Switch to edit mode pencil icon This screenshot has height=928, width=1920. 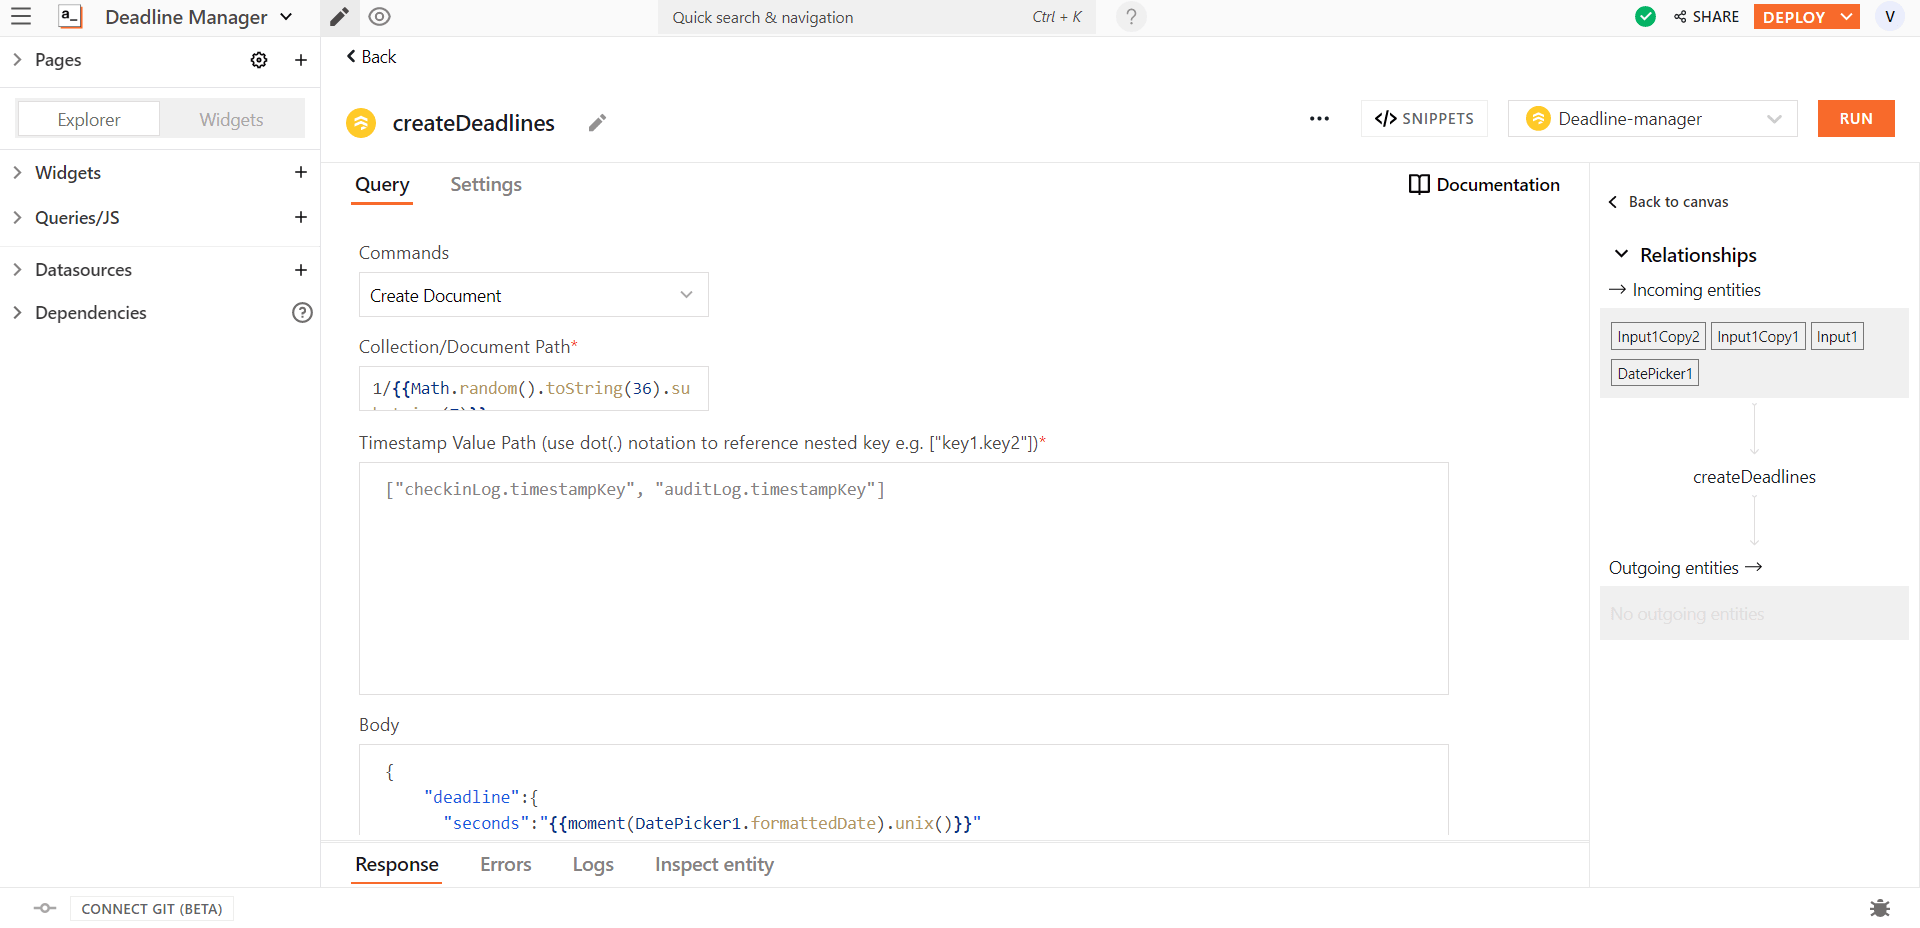coord(339,17)
